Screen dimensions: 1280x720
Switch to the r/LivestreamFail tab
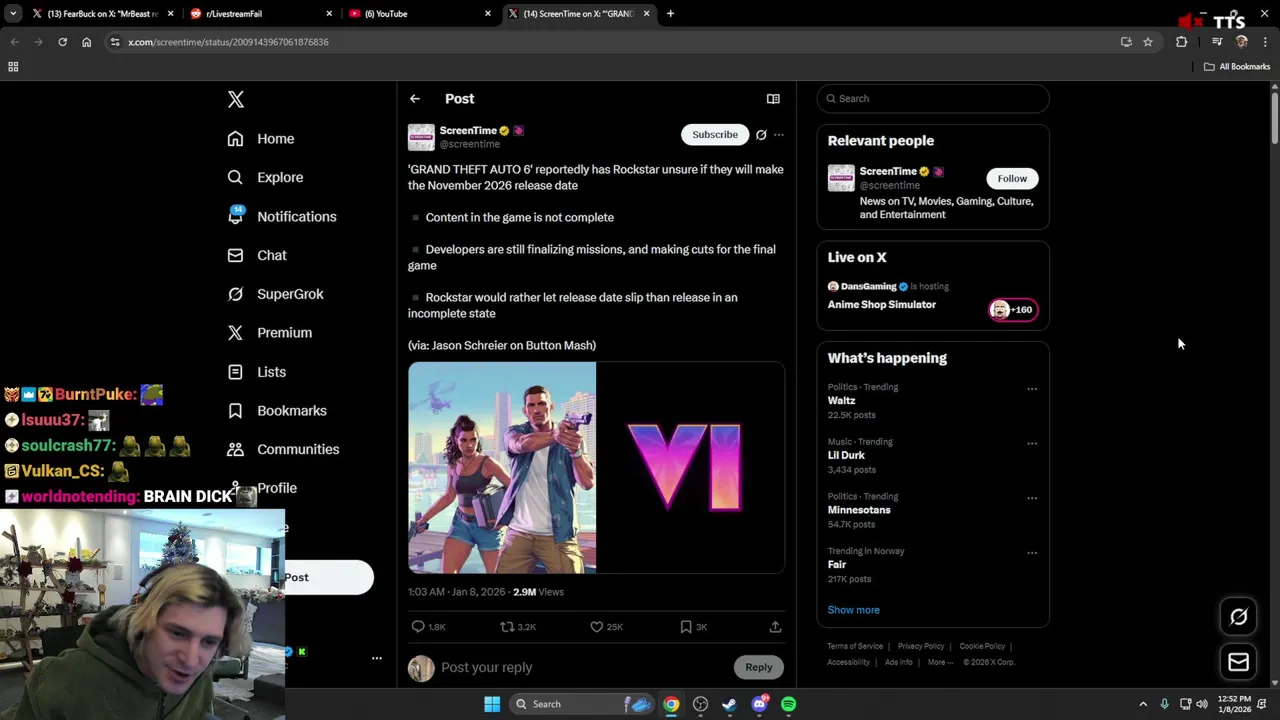click(261, 14)
